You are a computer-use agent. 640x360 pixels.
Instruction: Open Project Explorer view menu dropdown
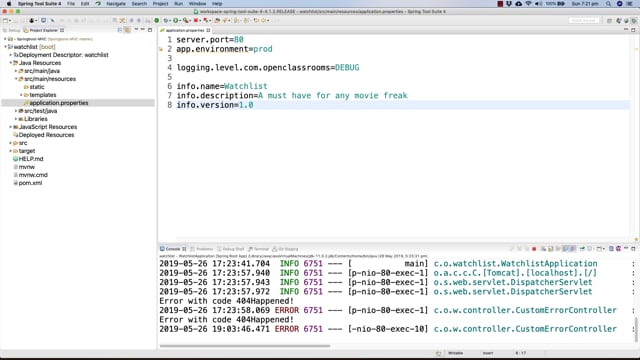(136, 30)
